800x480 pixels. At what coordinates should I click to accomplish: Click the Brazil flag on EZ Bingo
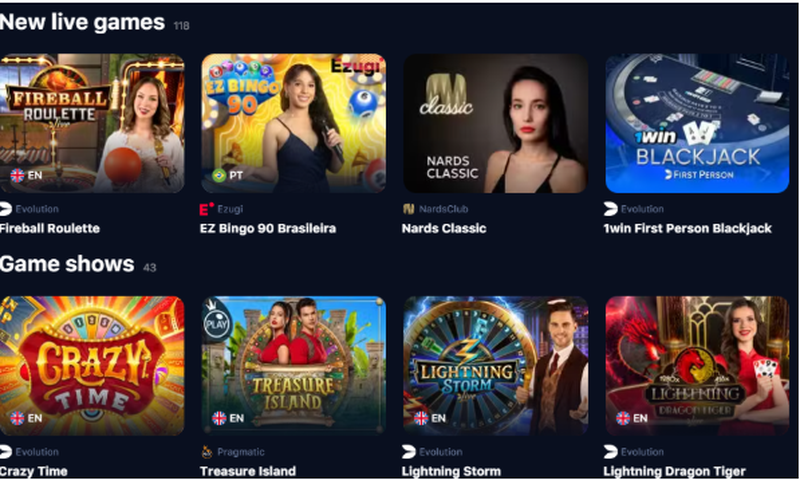219,175
